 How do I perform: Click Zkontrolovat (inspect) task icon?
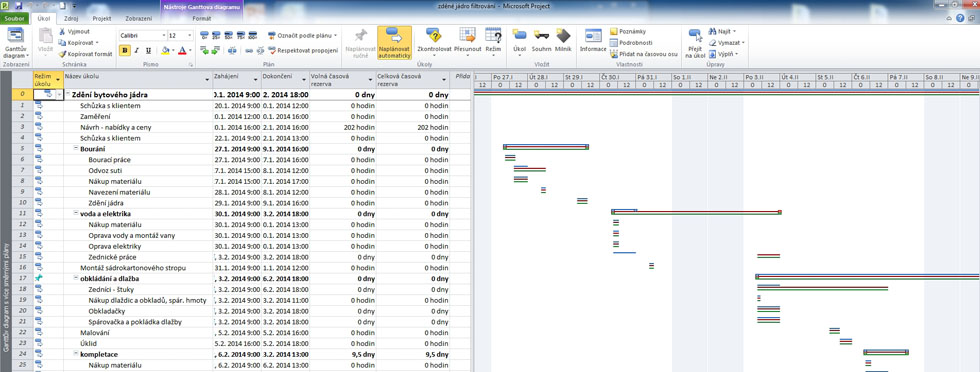point(434,36)
